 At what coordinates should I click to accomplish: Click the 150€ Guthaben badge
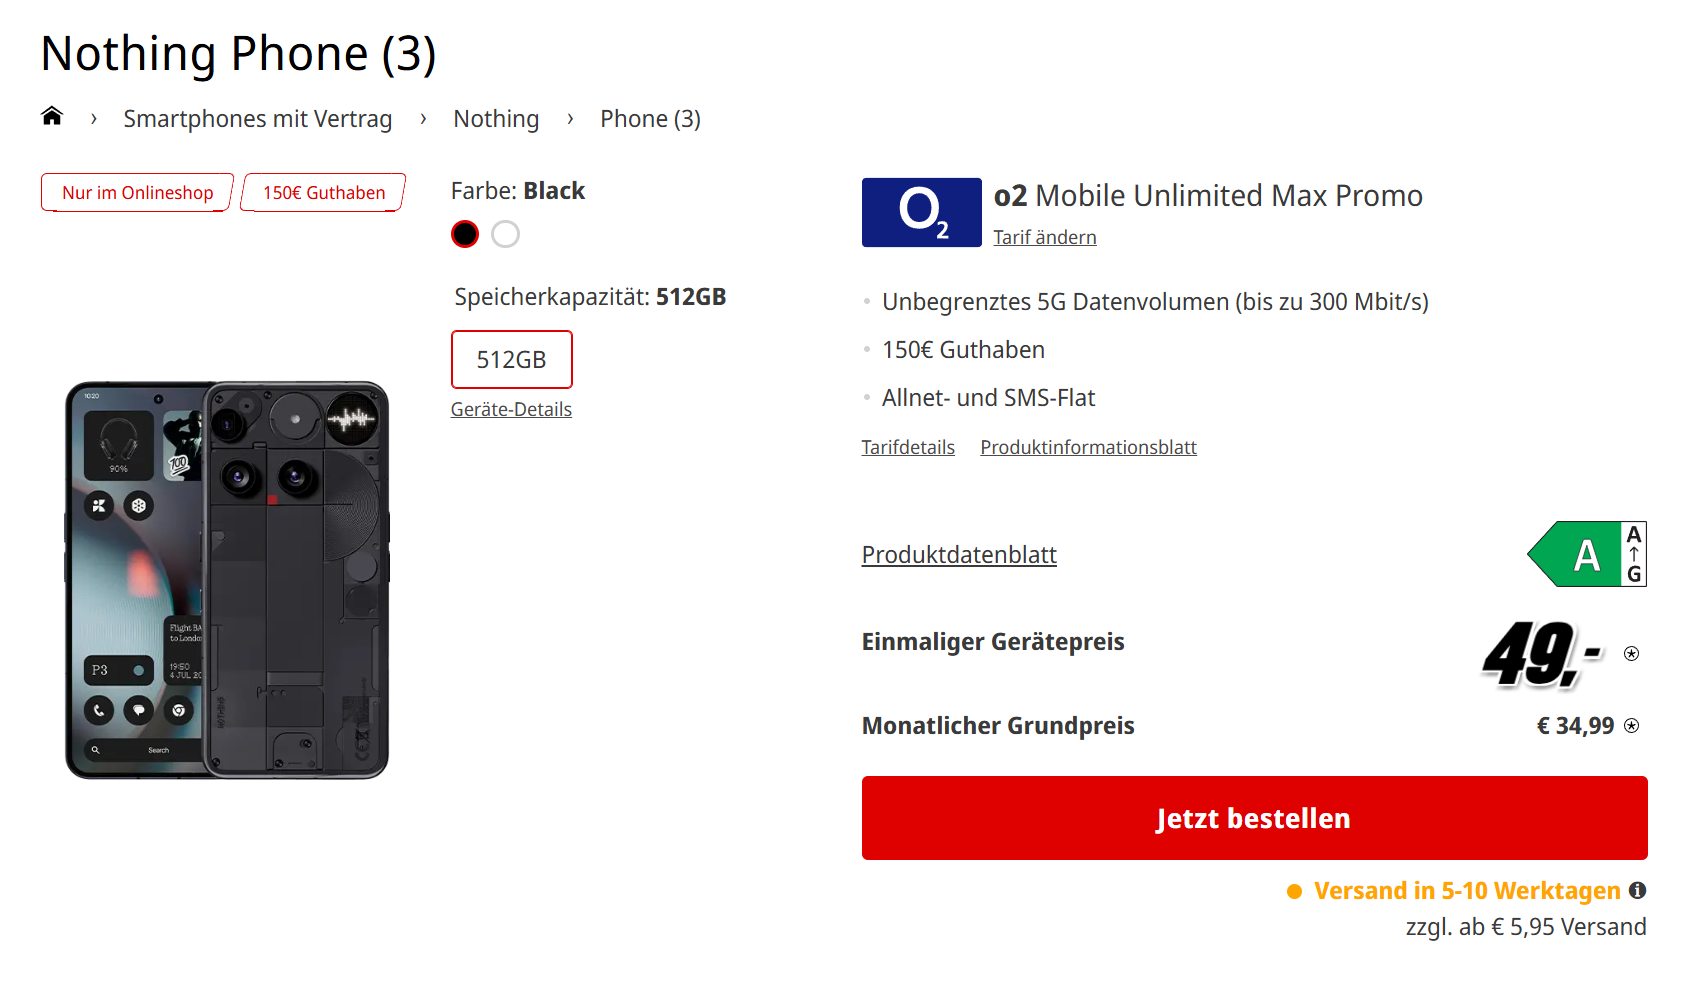pos(324,193)
